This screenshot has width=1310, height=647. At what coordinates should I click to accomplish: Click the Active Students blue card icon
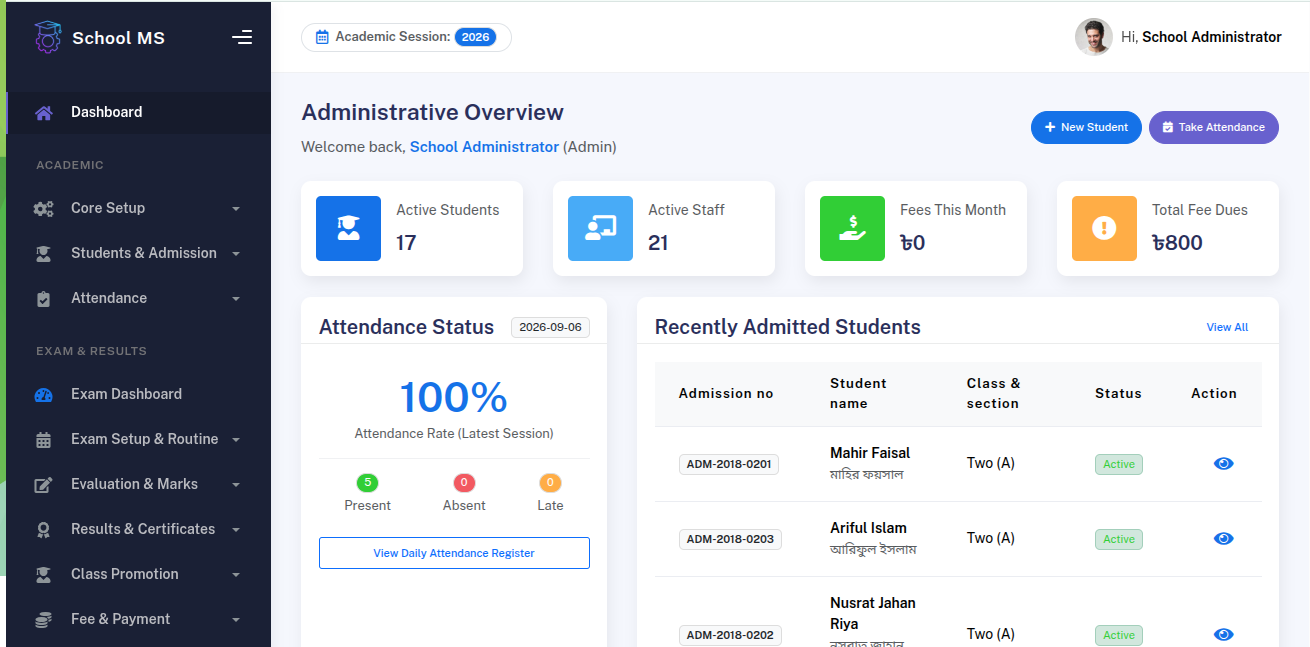point(348,228)
